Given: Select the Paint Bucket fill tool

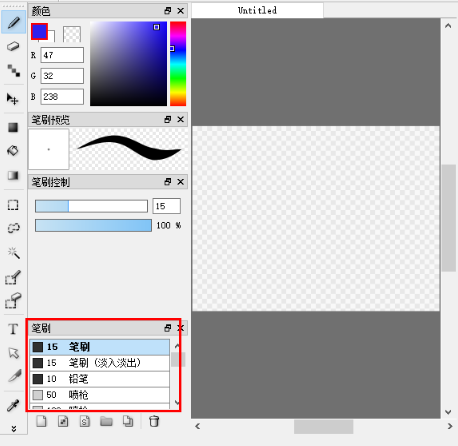Looking at the screenshot, I should pyautogui.click(x=13, y=151).
